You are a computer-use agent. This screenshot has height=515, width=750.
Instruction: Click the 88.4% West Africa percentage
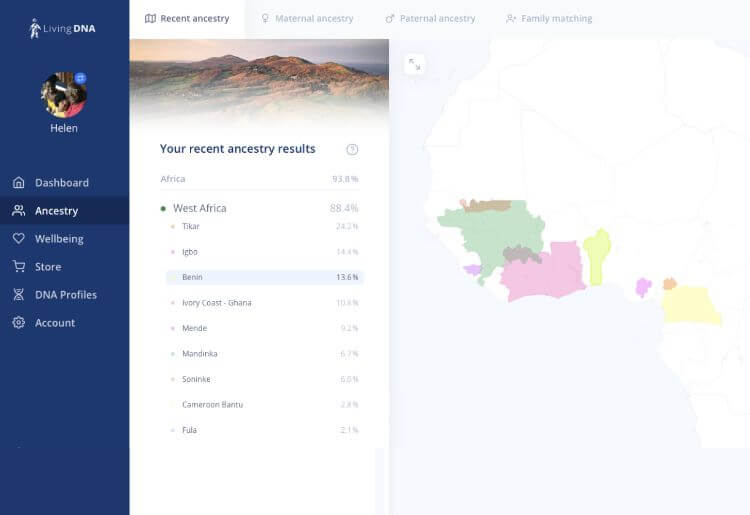[x=343, y=208]
